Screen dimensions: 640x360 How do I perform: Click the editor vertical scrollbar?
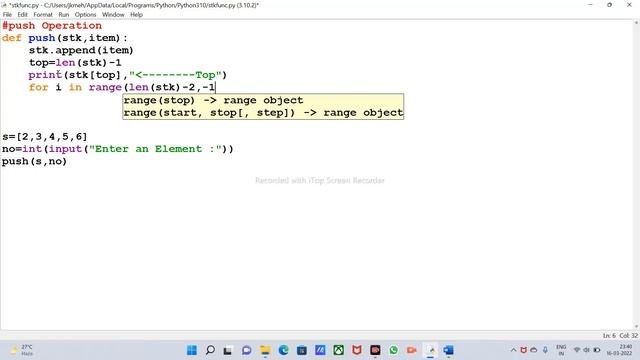[636, 175]
